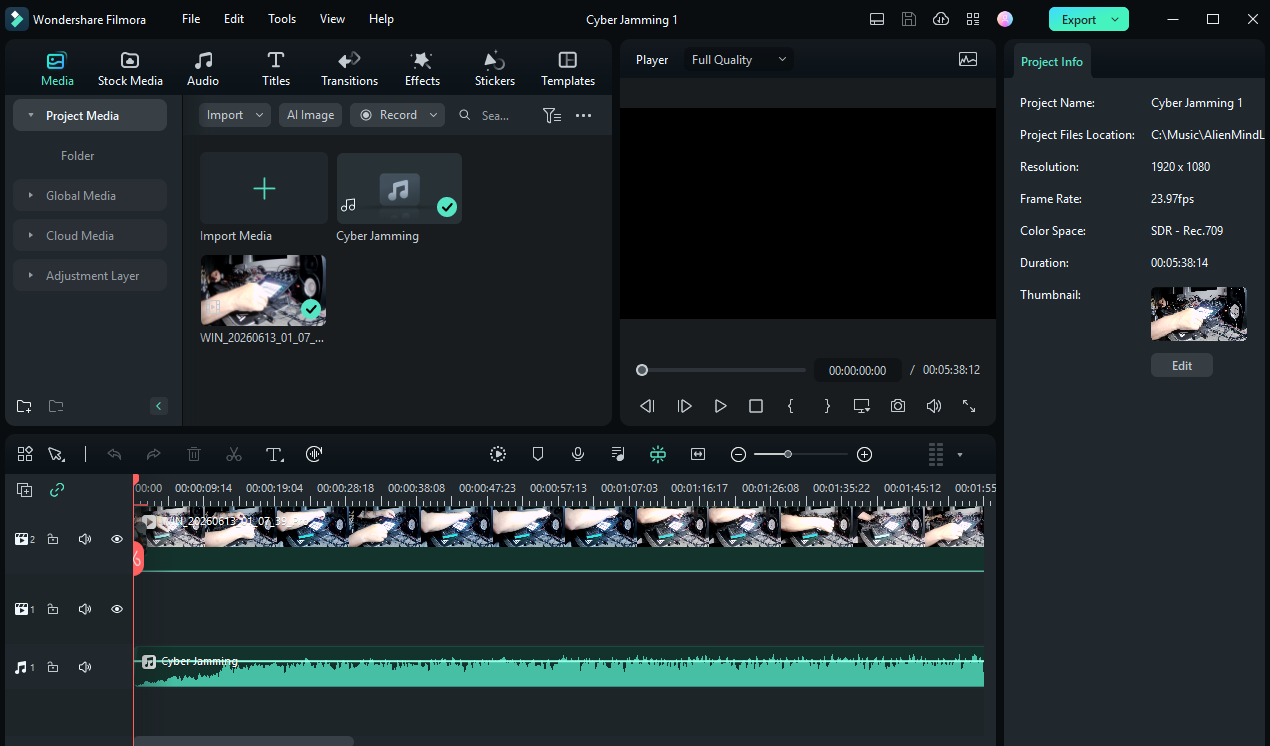This screenshot has width=1270, height=746.
Task: Switch to the Audio tab
Action: click(x=203, y=69)
